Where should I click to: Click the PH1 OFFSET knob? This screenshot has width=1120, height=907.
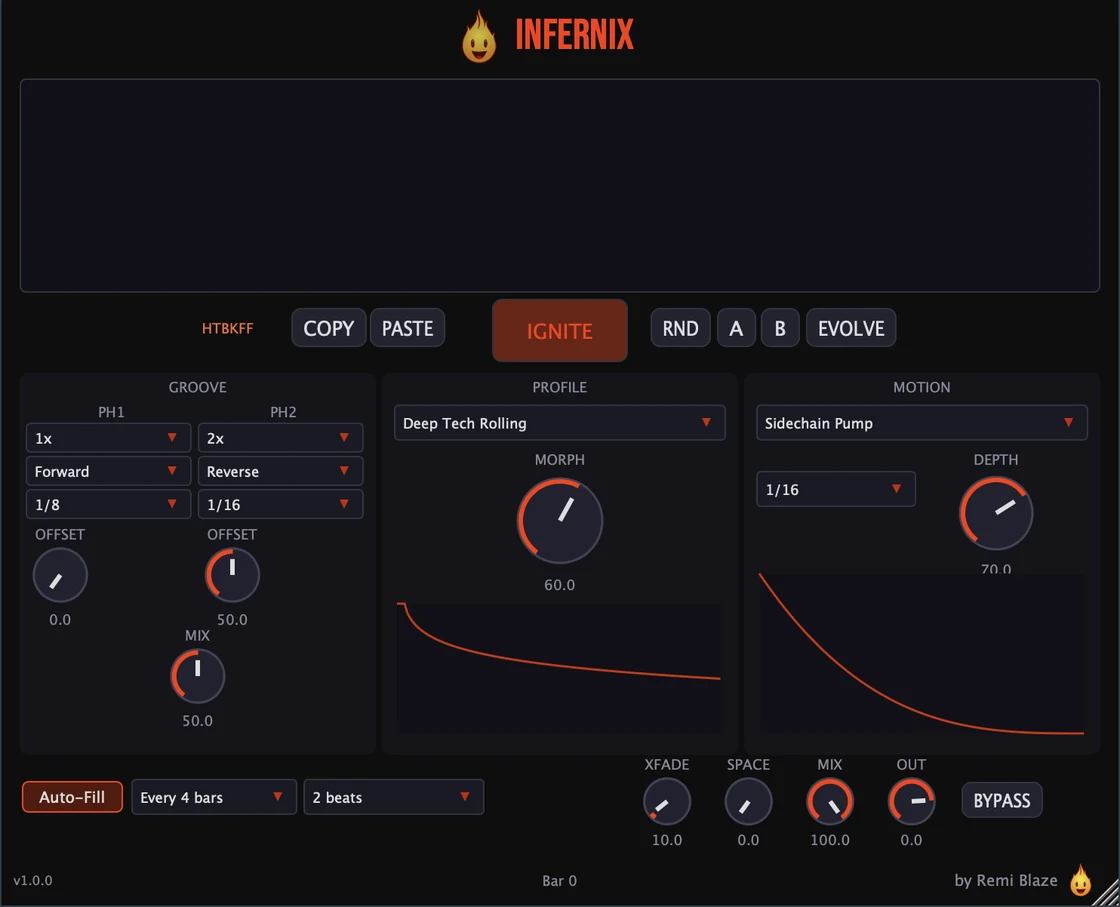click(60, 576)
